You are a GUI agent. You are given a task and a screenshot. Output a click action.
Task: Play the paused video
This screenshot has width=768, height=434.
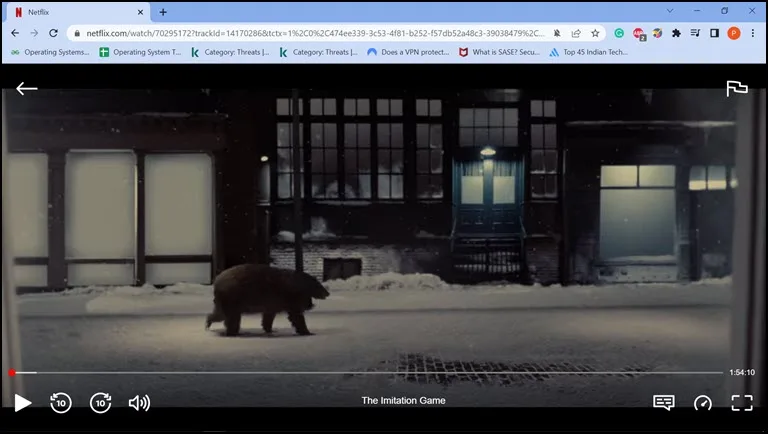[23, 403]
